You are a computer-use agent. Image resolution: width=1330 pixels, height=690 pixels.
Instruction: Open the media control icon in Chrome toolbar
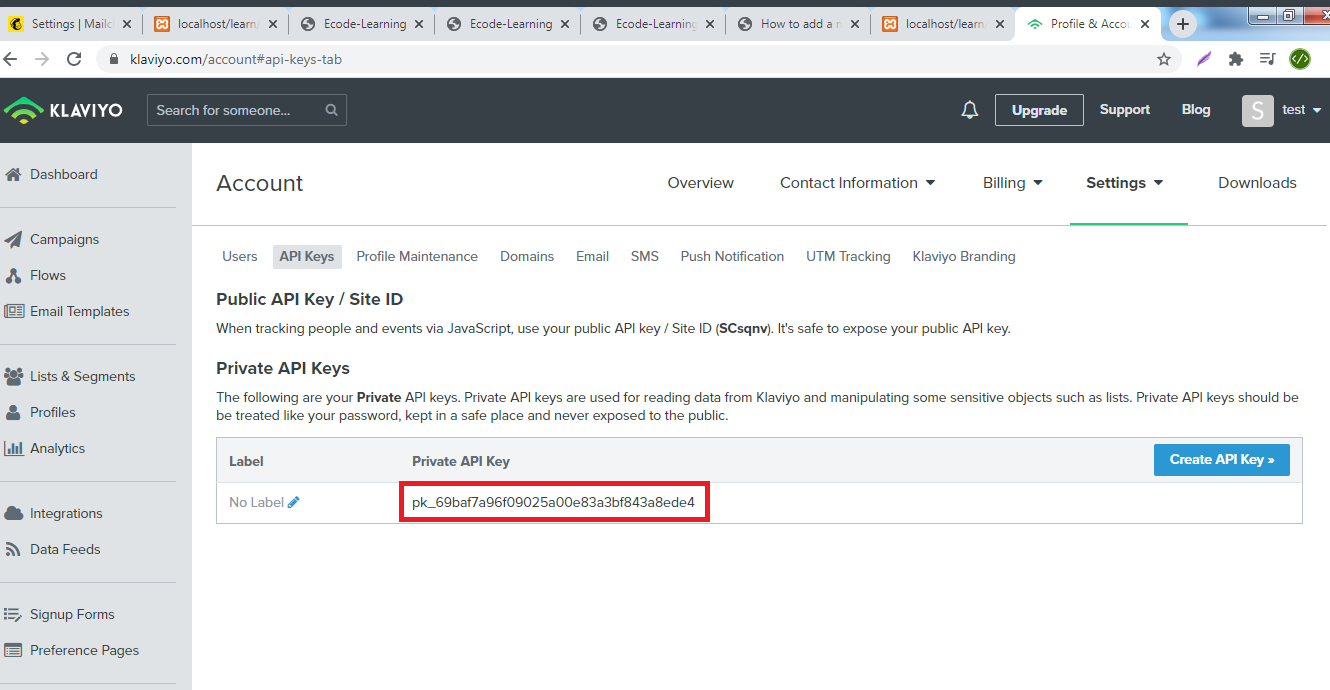[x=1267, y=59]
